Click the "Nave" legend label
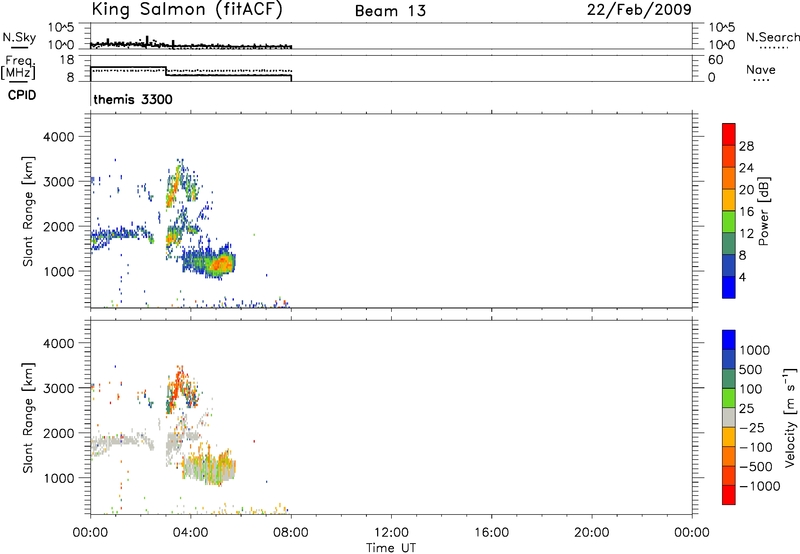Image resolution: width=800 pixels, height=554 pixels. (x=761, y=70)
